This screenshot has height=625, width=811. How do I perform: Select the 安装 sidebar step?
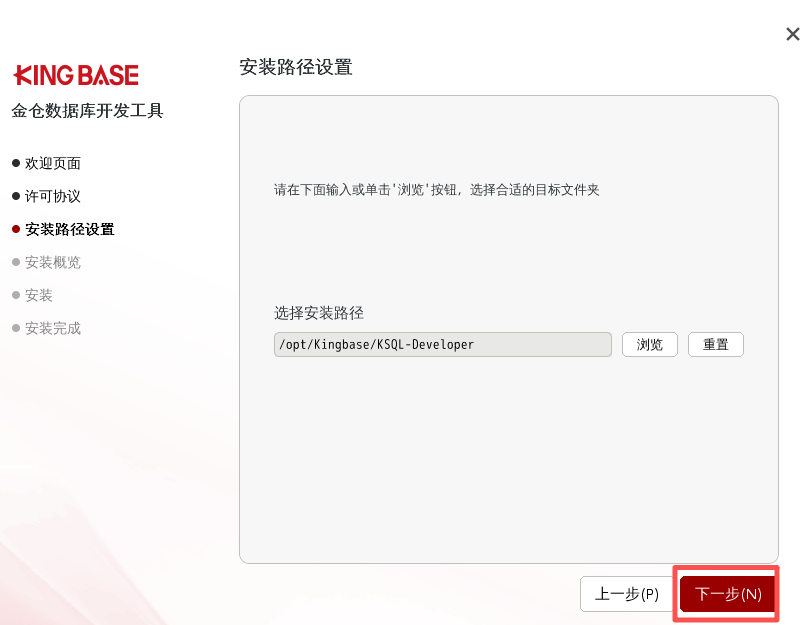(39, 295)
